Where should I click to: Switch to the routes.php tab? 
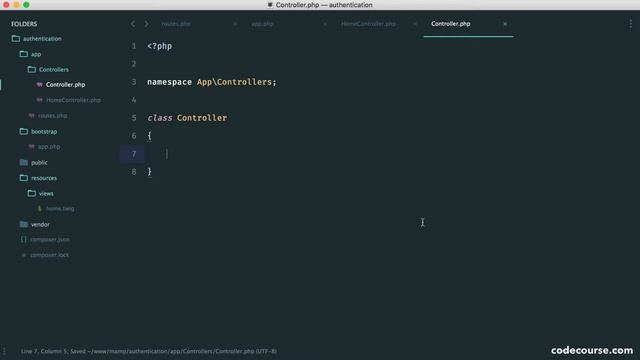(176, 24)
